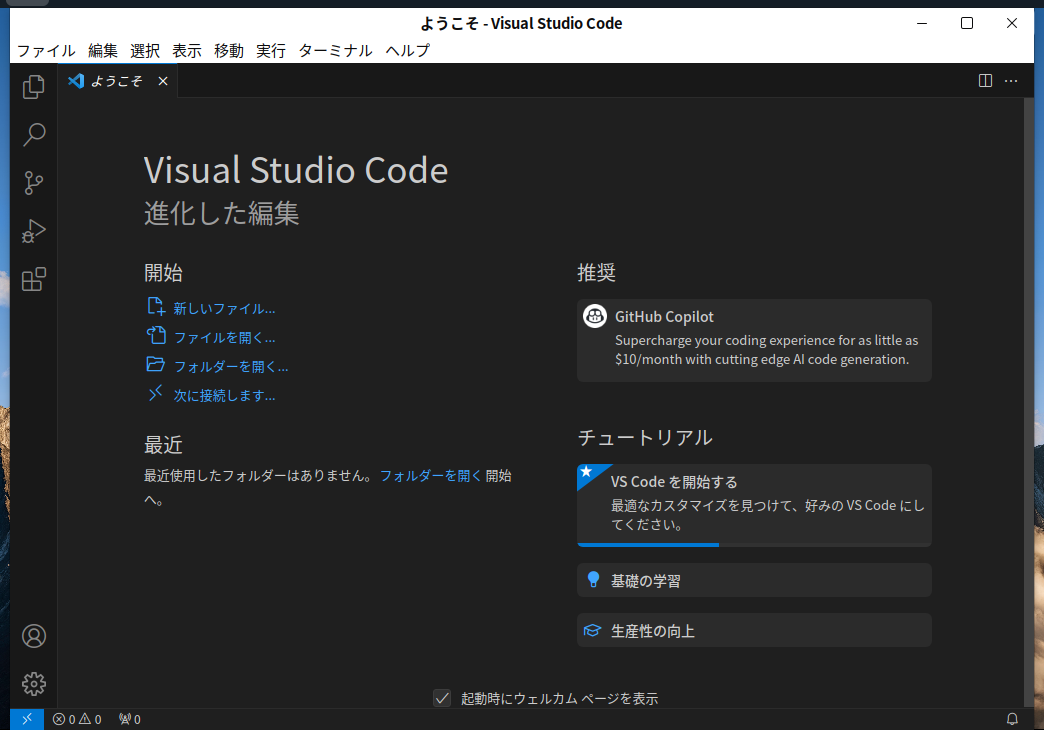Click the remote window indicator in status bar
The image size is (1044, 730).
pyautogui.click(x=27, y=719)
